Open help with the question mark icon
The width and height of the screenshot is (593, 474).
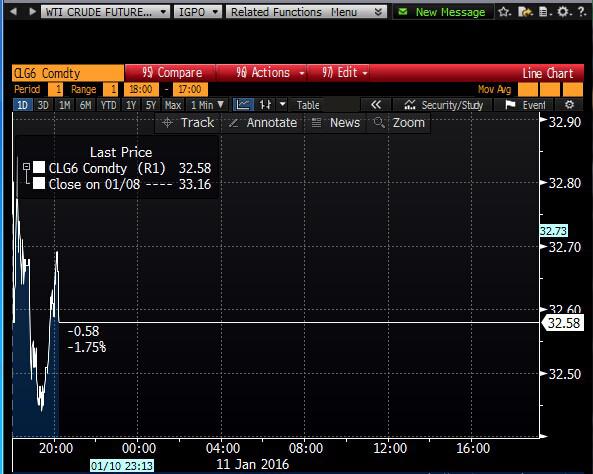point(582,12)
